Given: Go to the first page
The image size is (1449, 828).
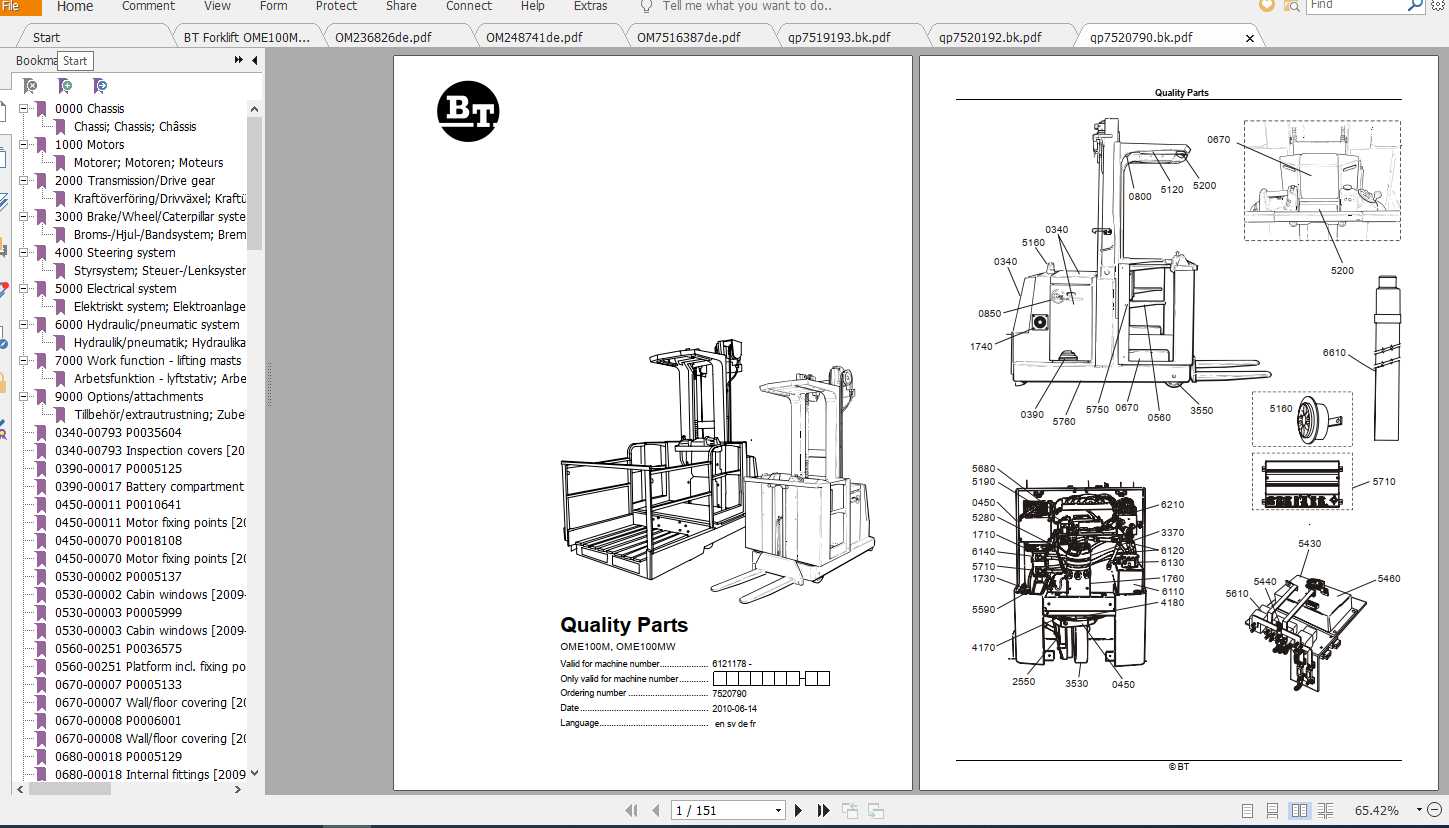Looking at the screenshot, I should point(631,810).
